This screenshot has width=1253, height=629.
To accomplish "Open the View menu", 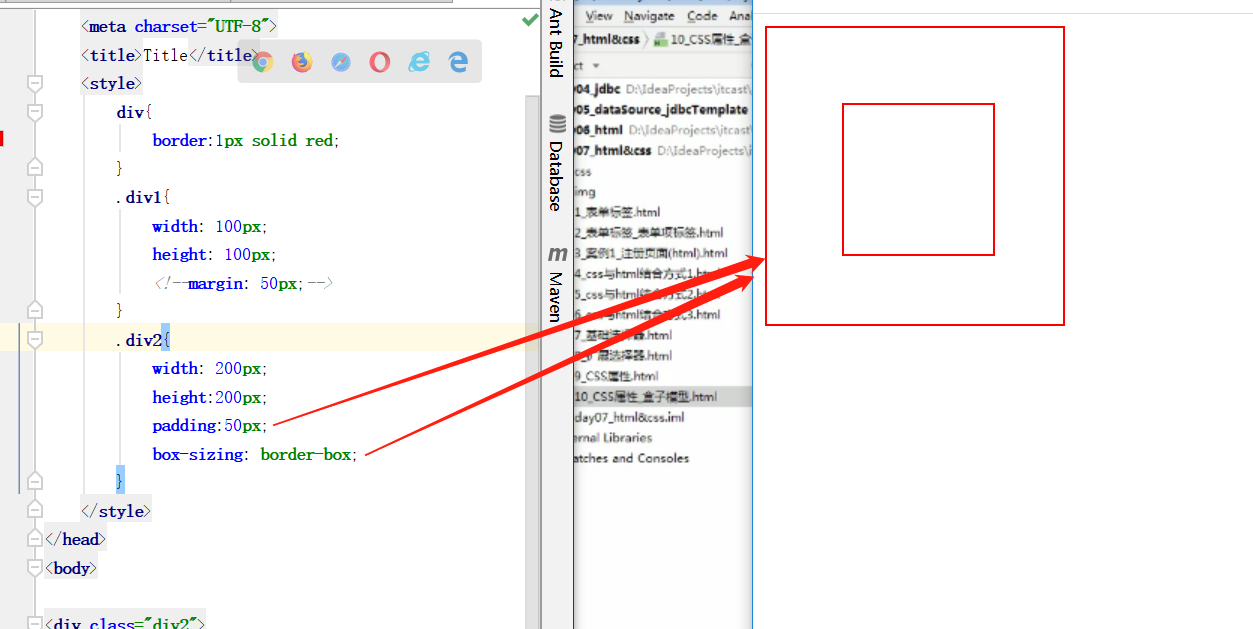I will (599, 16).
